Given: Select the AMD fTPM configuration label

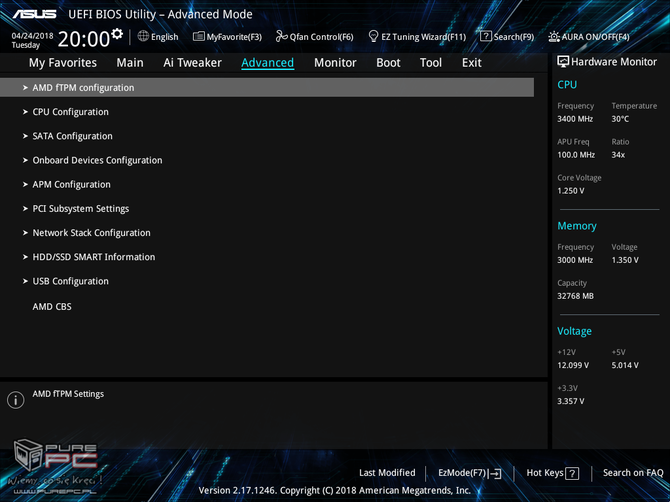Looking at the screenshot, I should (x=83, y=88).
